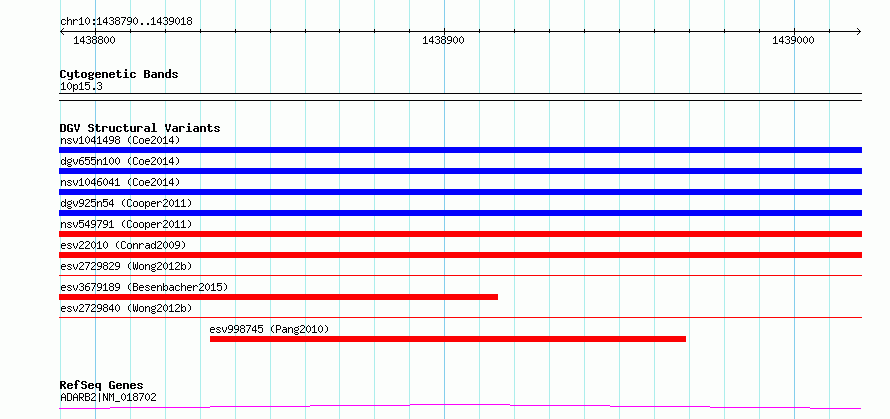Click the esv3679189 (Besenbacher2015) label

pos(144,287)
